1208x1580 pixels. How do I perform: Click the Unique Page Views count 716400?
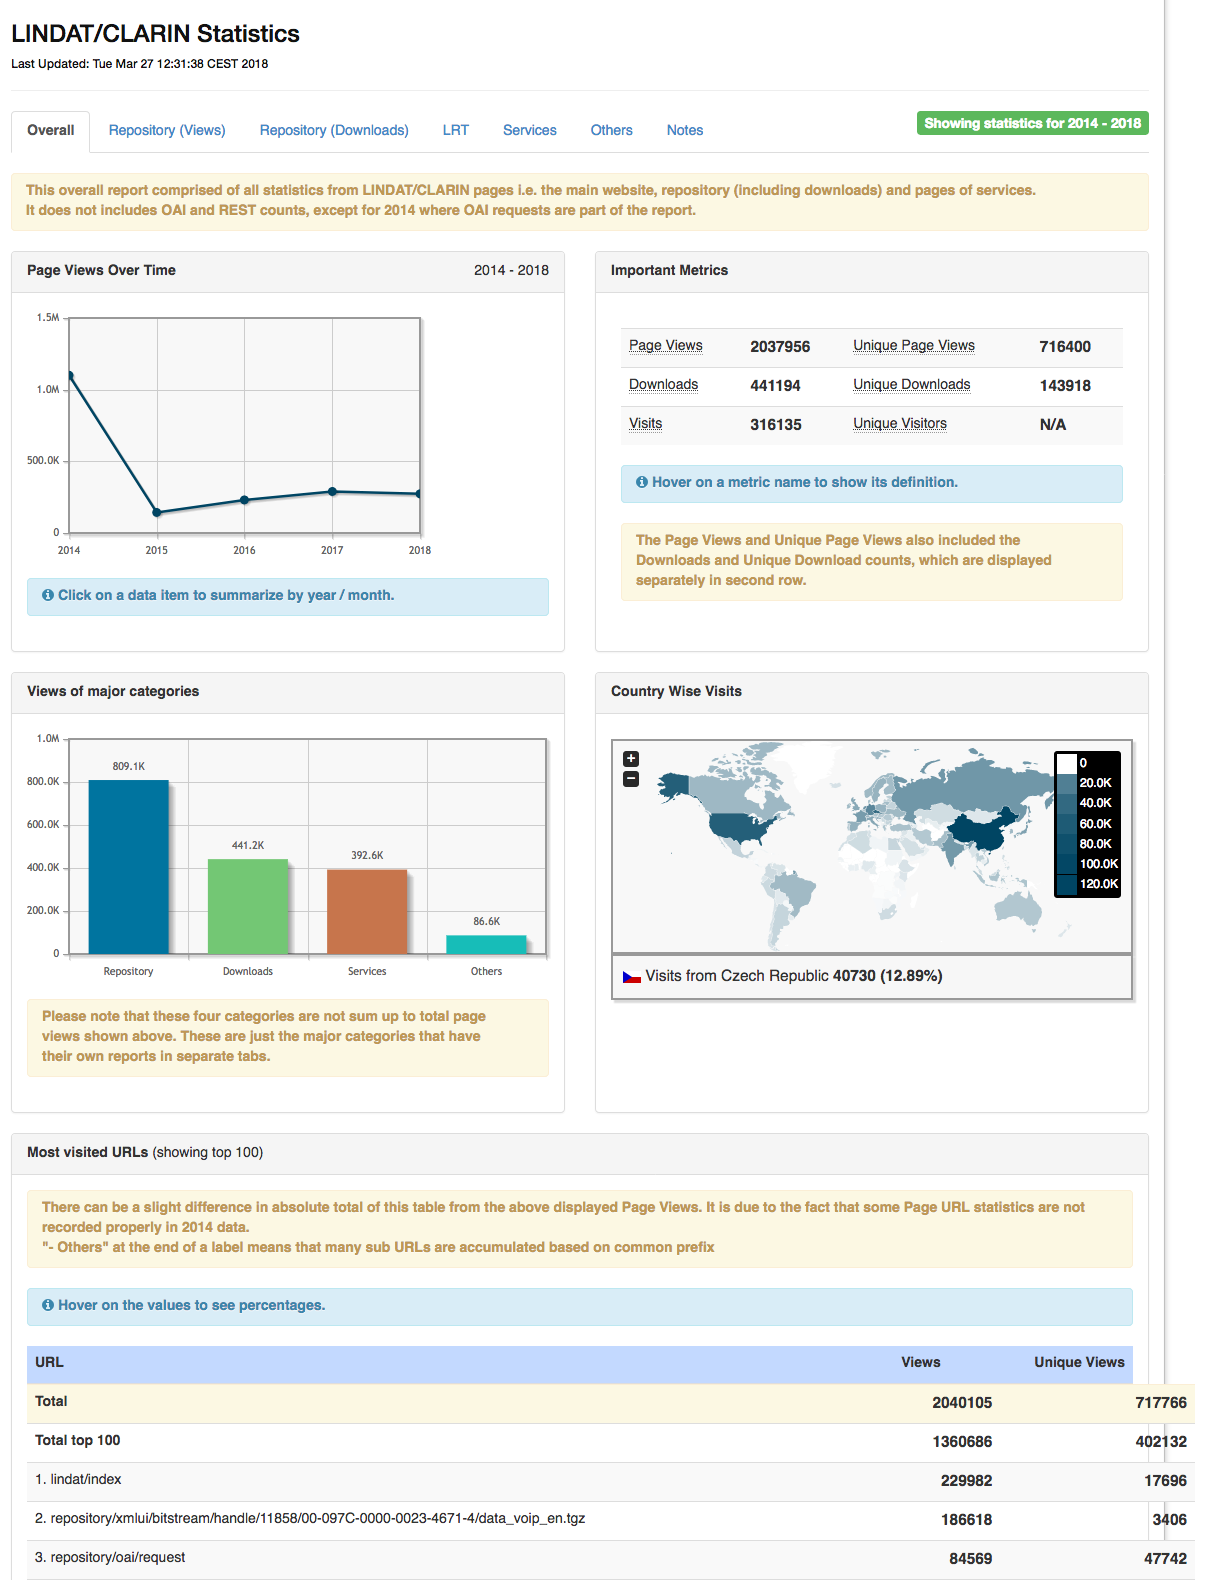(x=1065, y=347)
